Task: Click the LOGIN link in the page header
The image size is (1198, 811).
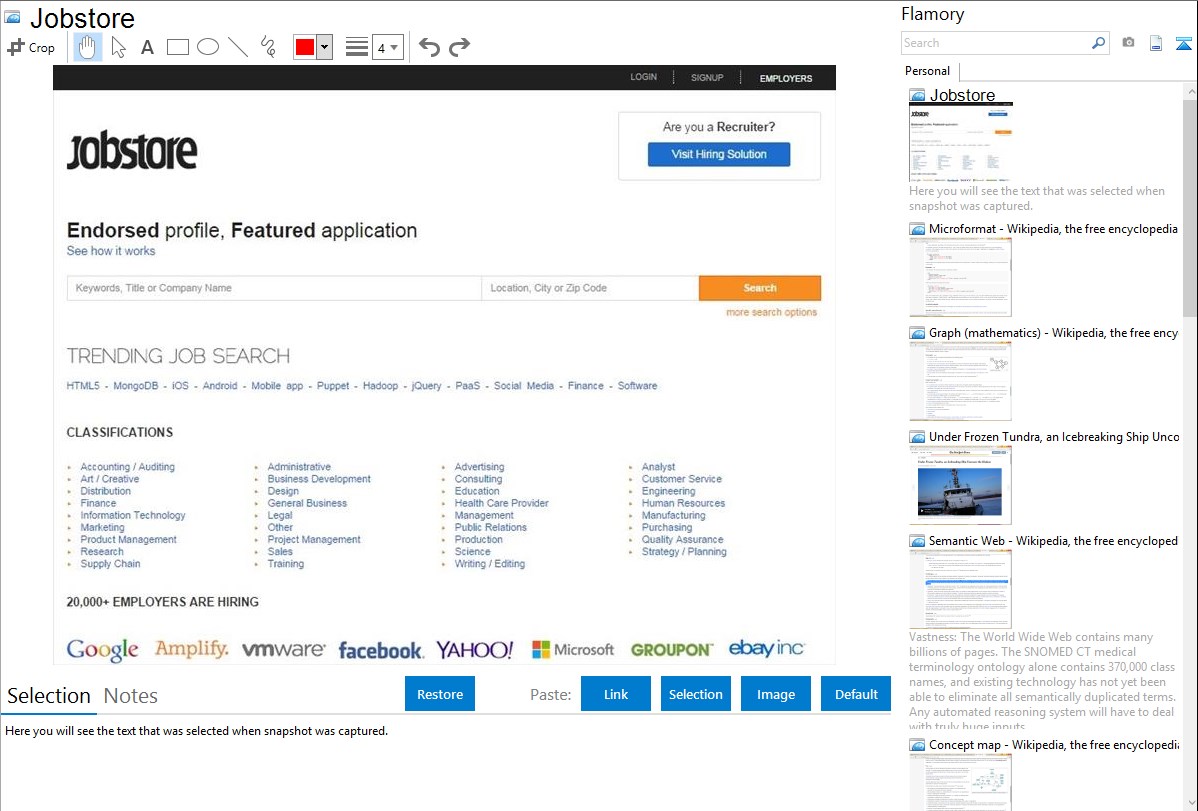Action: click(643, 77)
